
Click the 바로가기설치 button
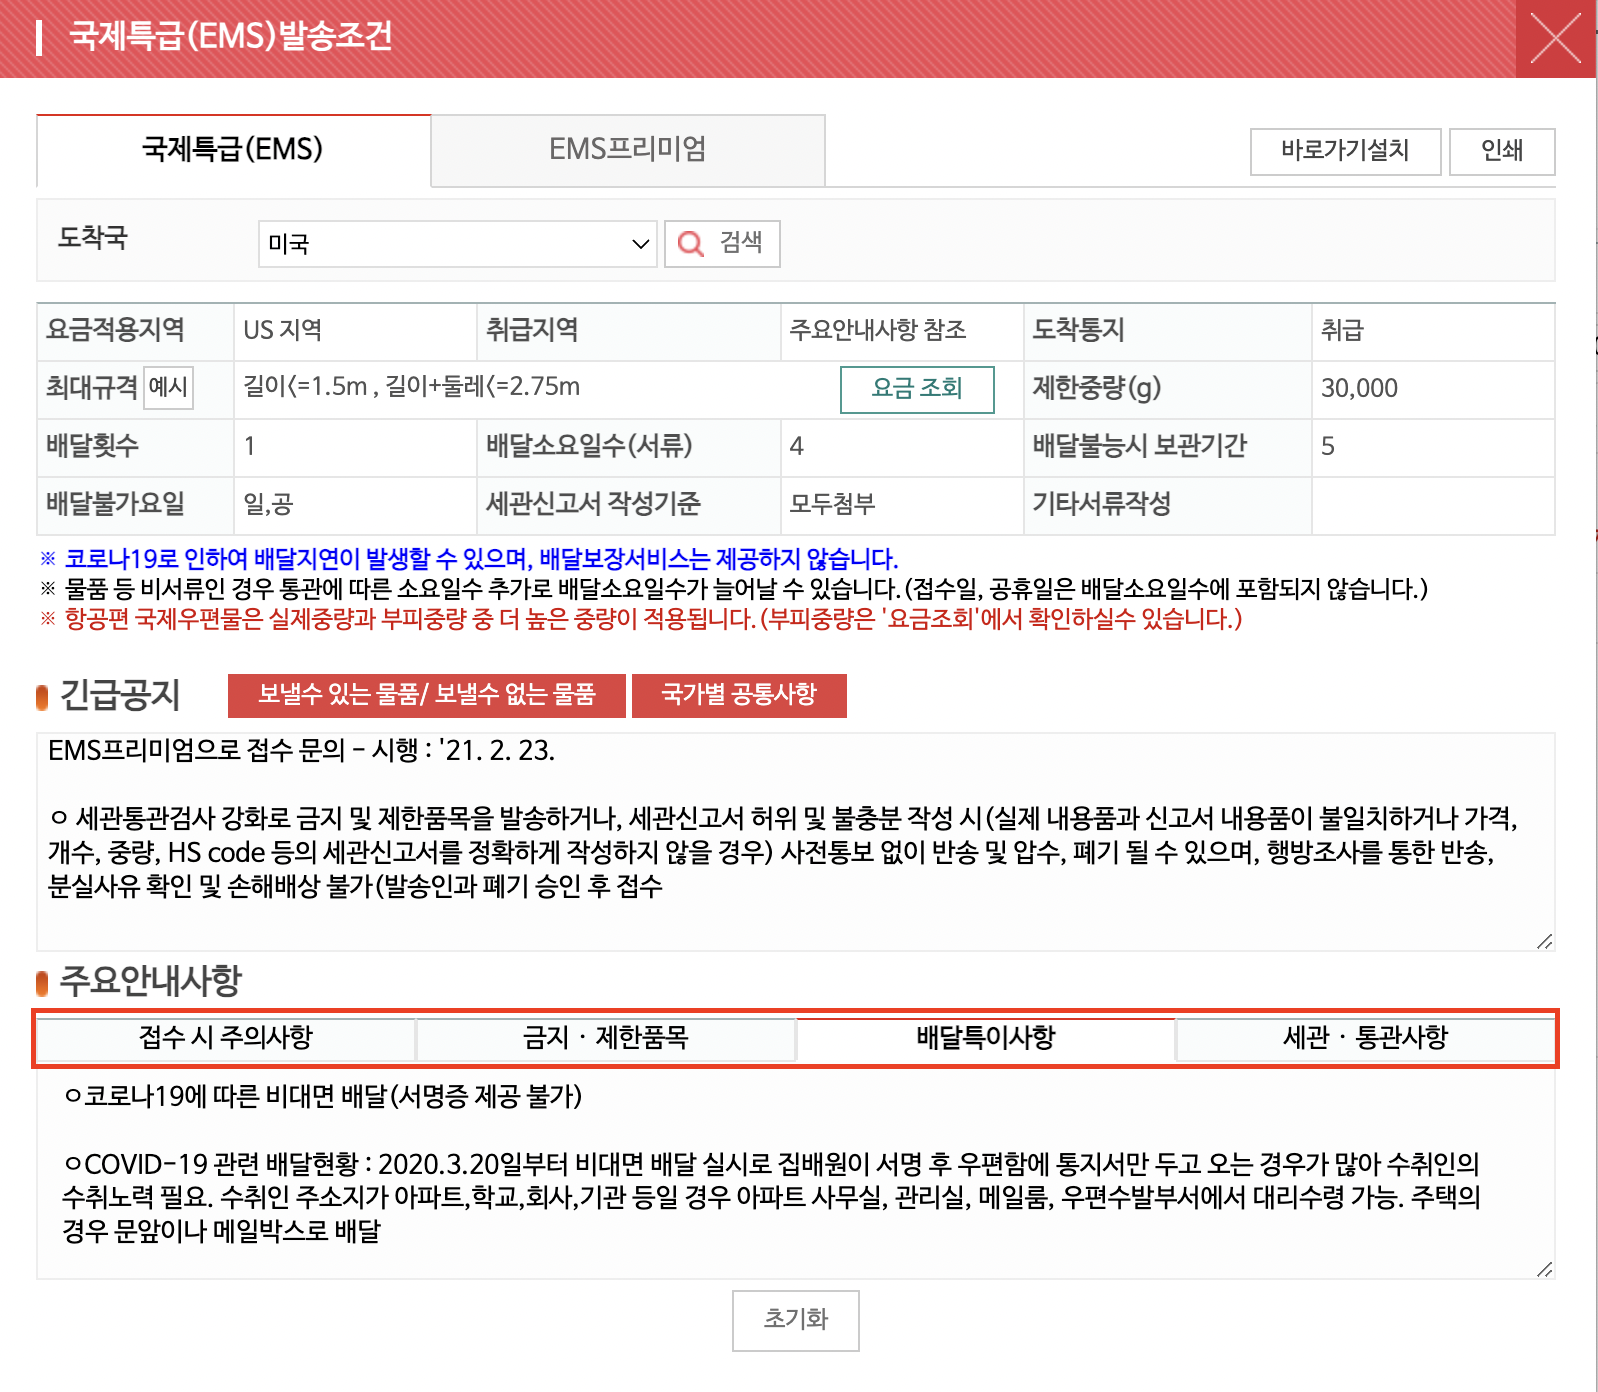tap(1345, 151)
